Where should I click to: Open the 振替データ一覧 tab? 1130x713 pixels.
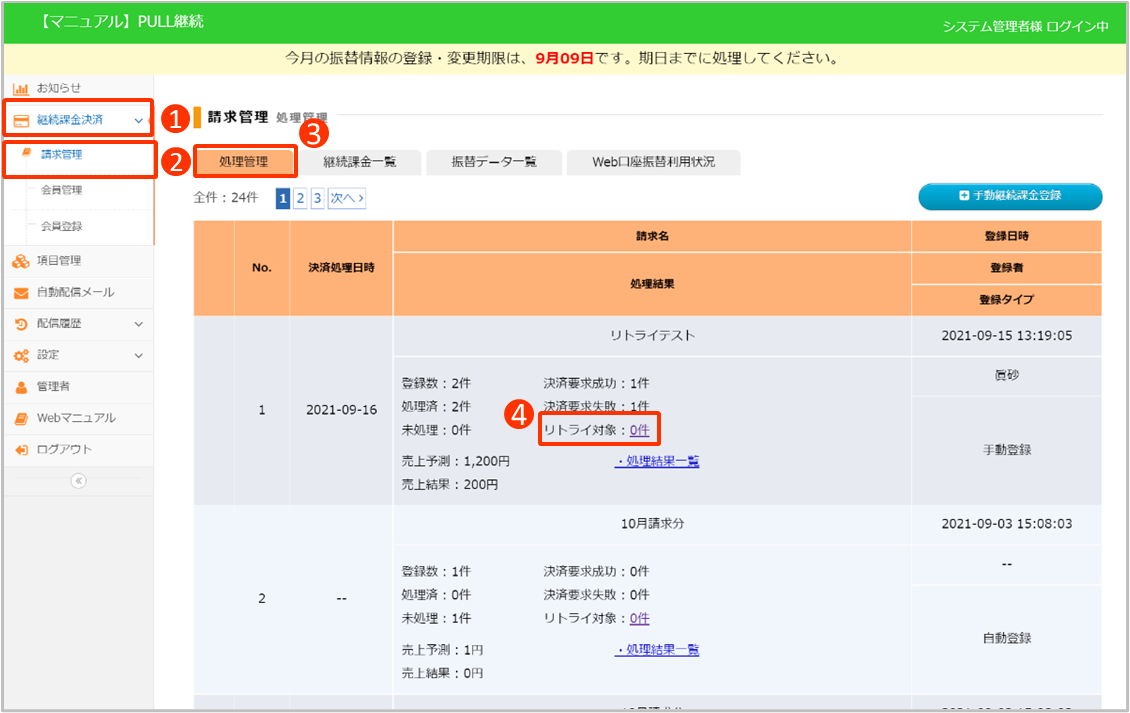coord(494,162)
